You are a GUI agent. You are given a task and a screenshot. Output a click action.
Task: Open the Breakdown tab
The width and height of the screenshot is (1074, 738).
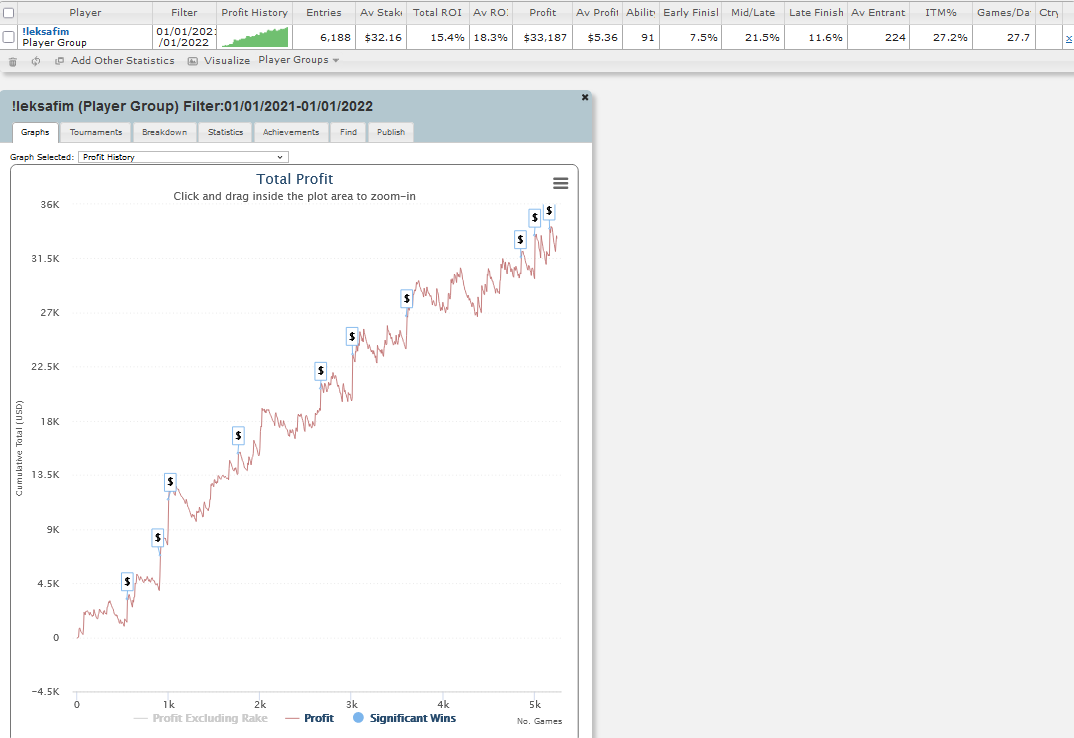click(x=164, y=132)
